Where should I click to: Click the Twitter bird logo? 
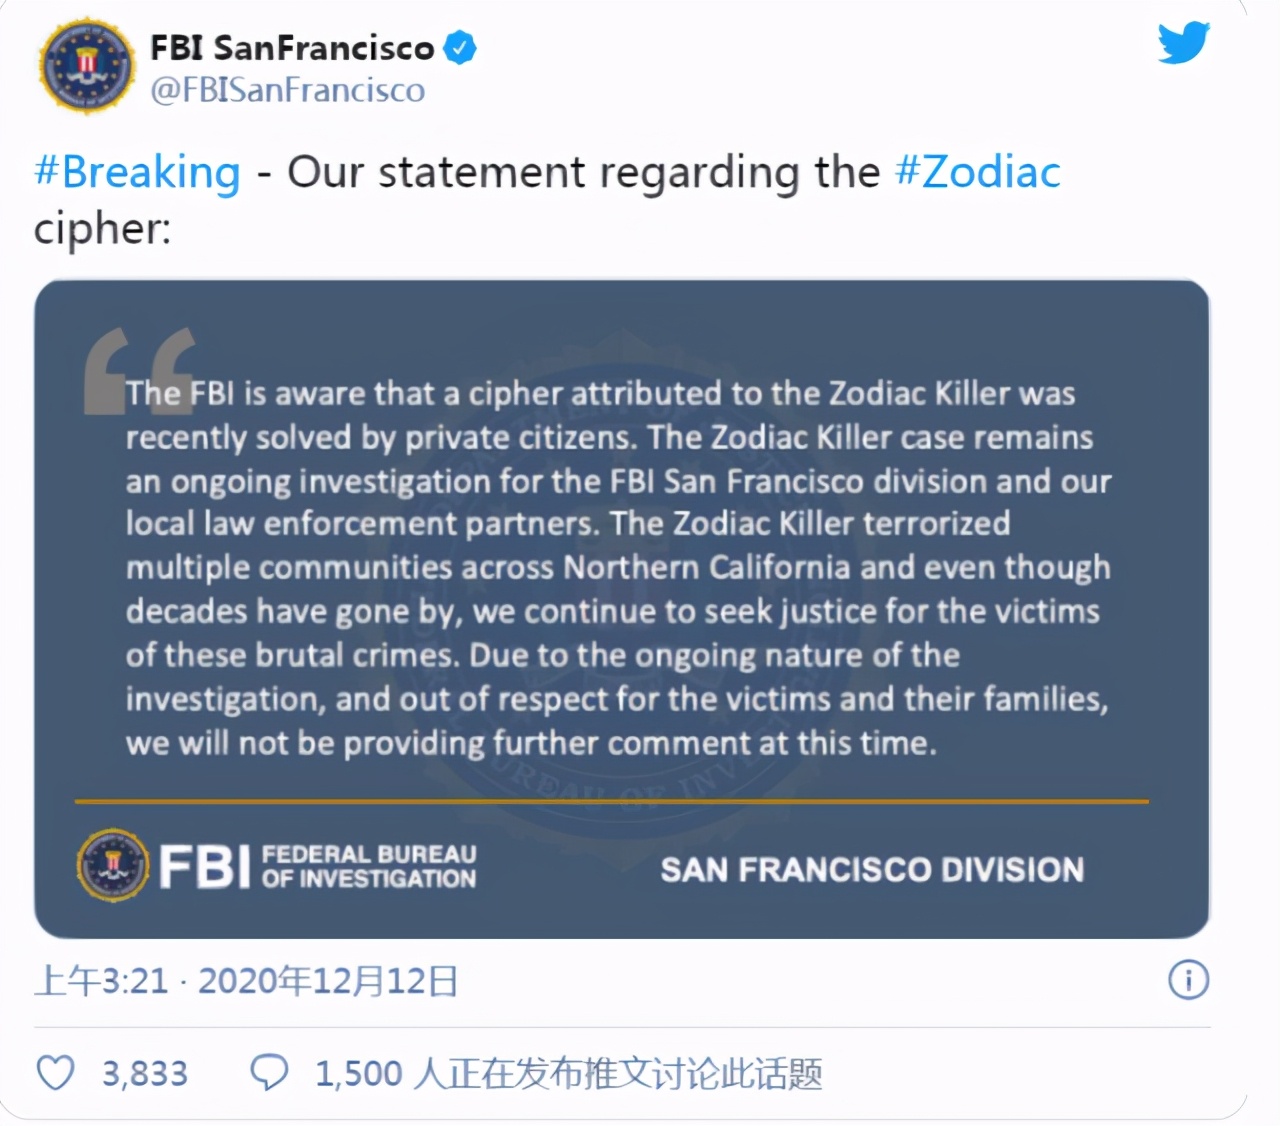[1183, 42]
